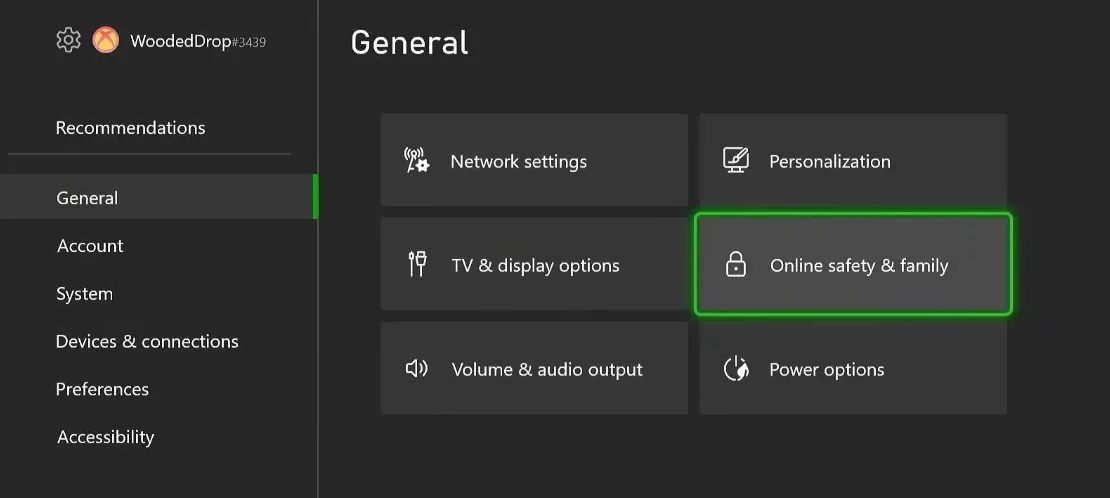The height and width of the screenshot is (498, 1110).
Task: Click the General page heading
Action: click(409, 42)
